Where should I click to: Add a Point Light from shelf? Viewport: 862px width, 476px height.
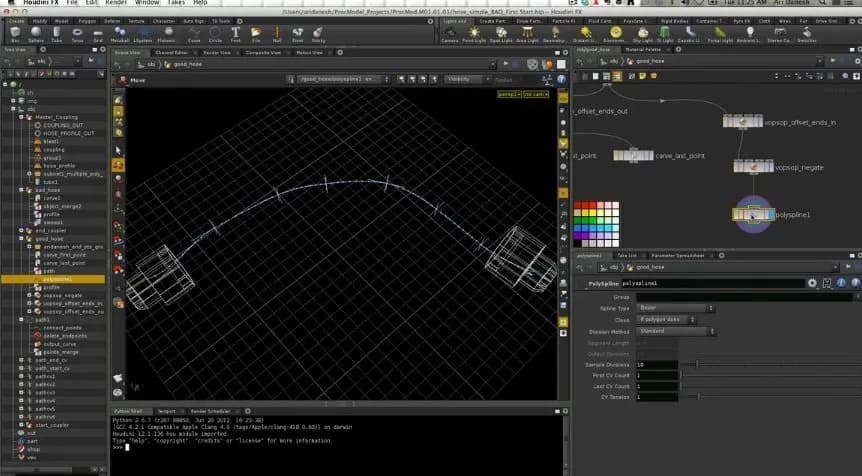(x=474, y=34)
